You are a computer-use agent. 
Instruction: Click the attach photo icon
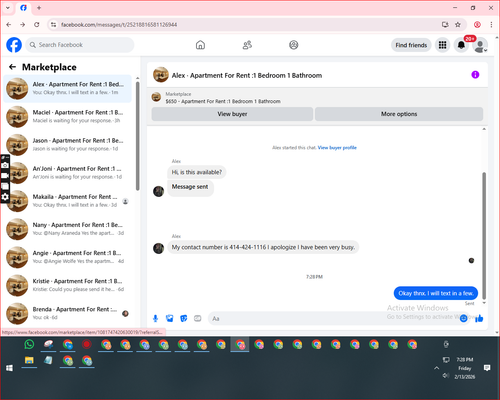169,318
